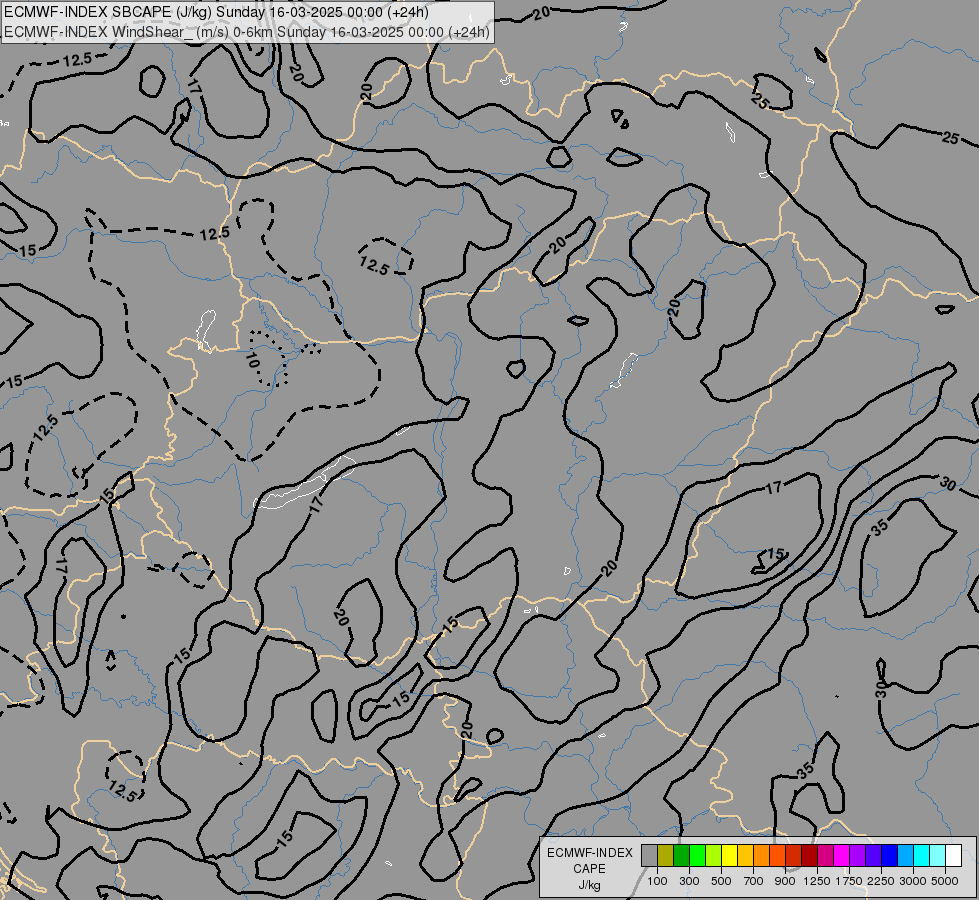This screenshot has width=979, height=900.
Task: Click the 1250 legend value
Action: [817, 881]
